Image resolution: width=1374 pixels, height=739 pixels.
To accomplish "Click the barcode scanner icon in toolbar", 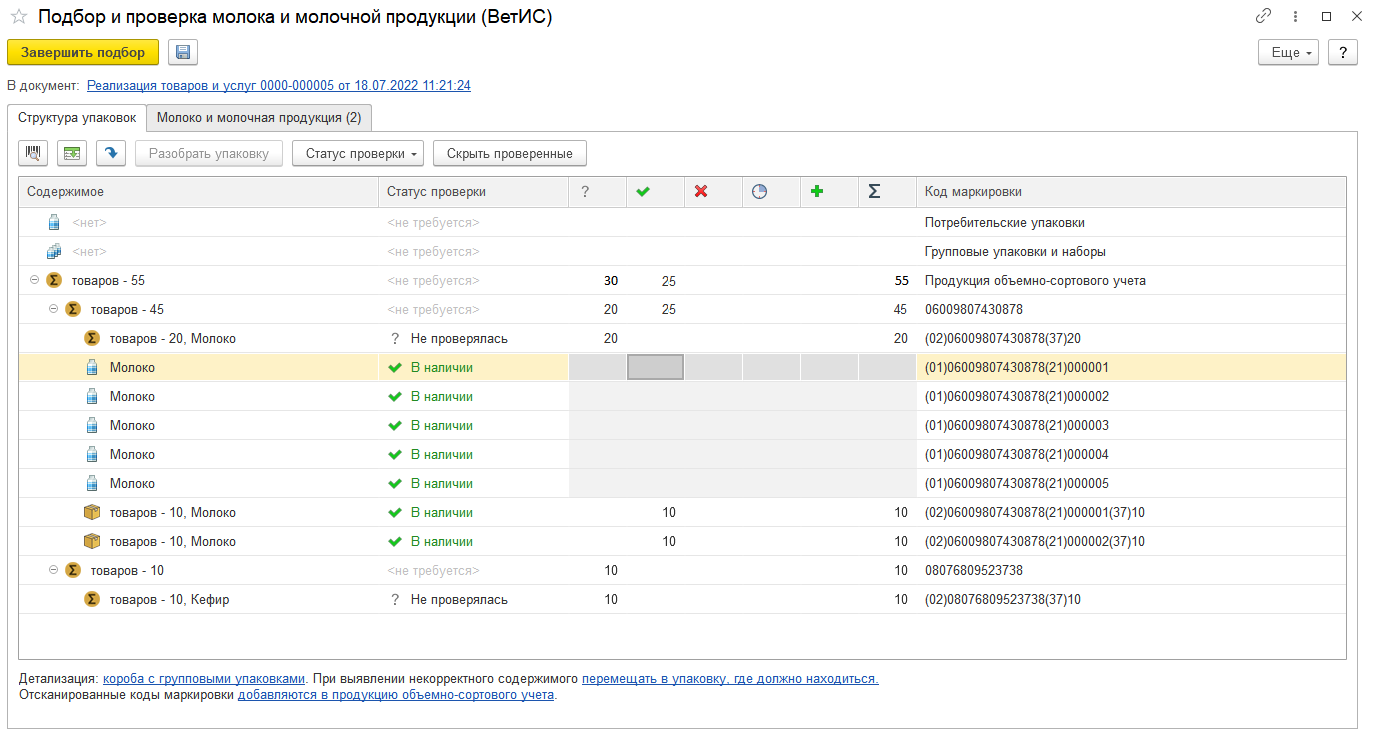I will click(34, 153).
